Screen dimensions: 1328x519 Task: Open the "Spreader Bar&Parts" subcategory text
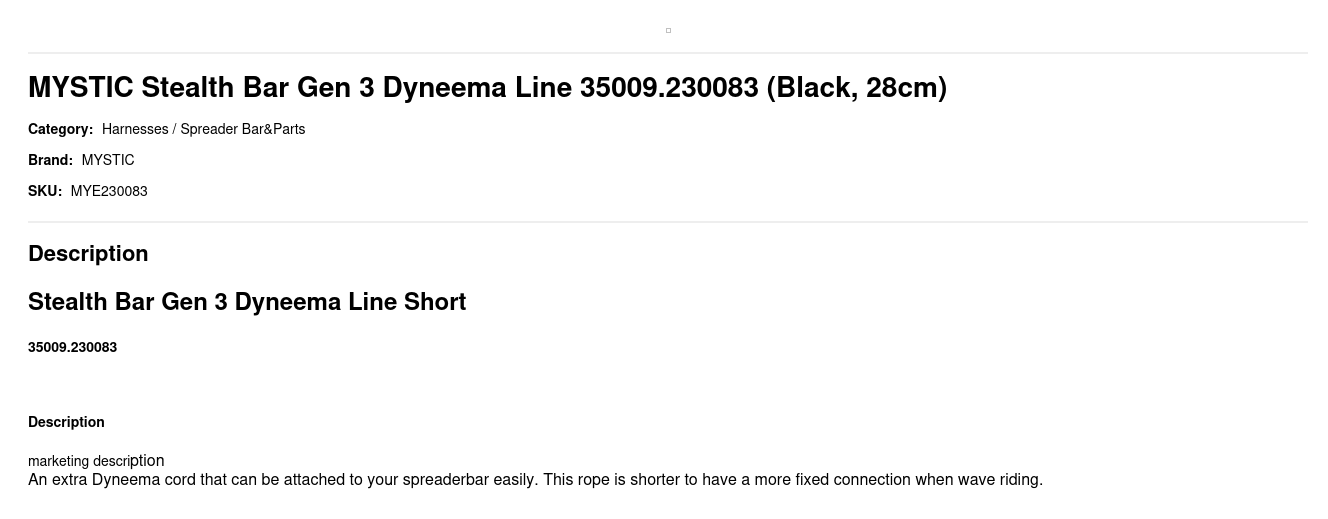point(243,129)
